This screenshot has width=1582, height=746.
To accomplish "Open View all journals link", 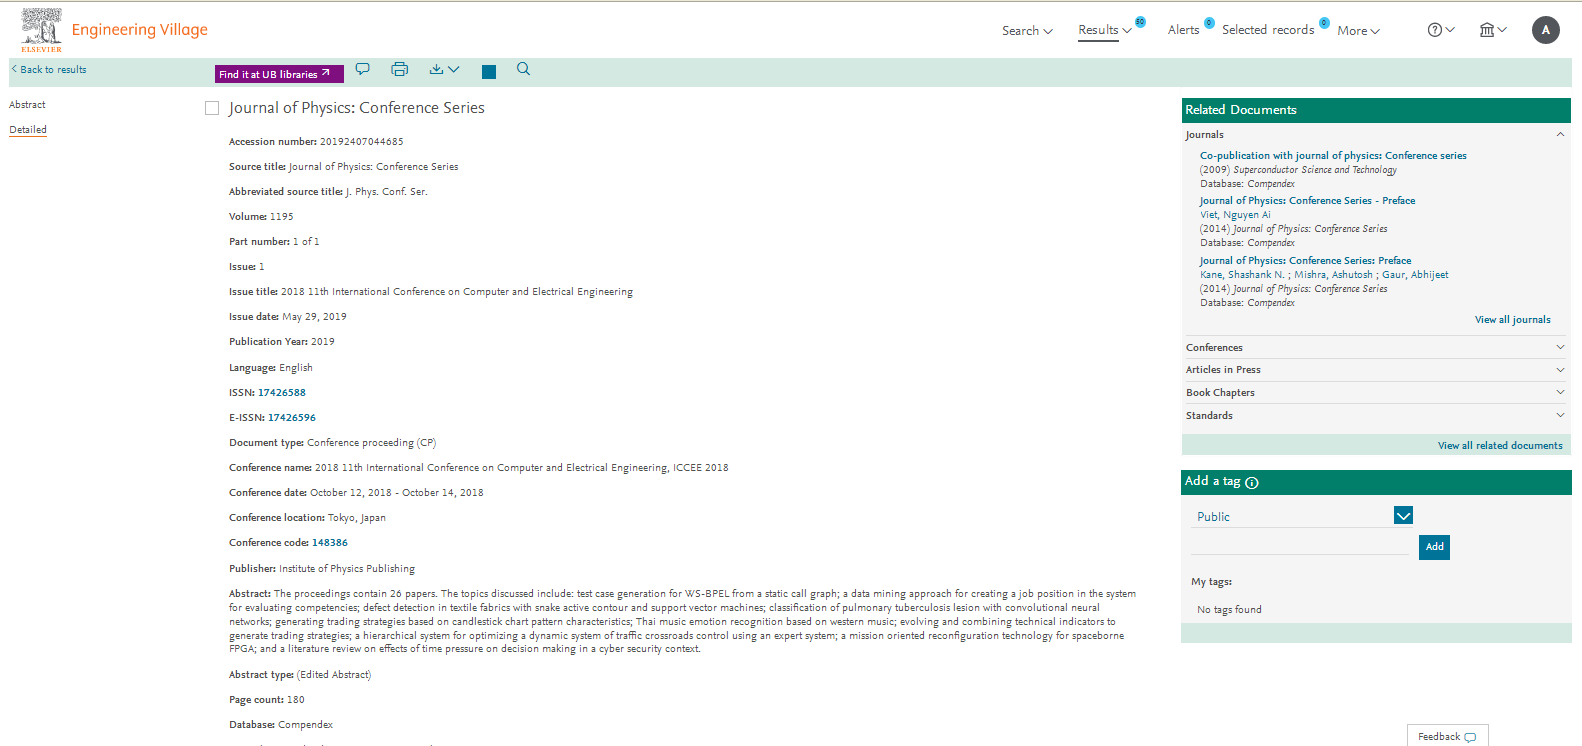I will (1512, 320).
